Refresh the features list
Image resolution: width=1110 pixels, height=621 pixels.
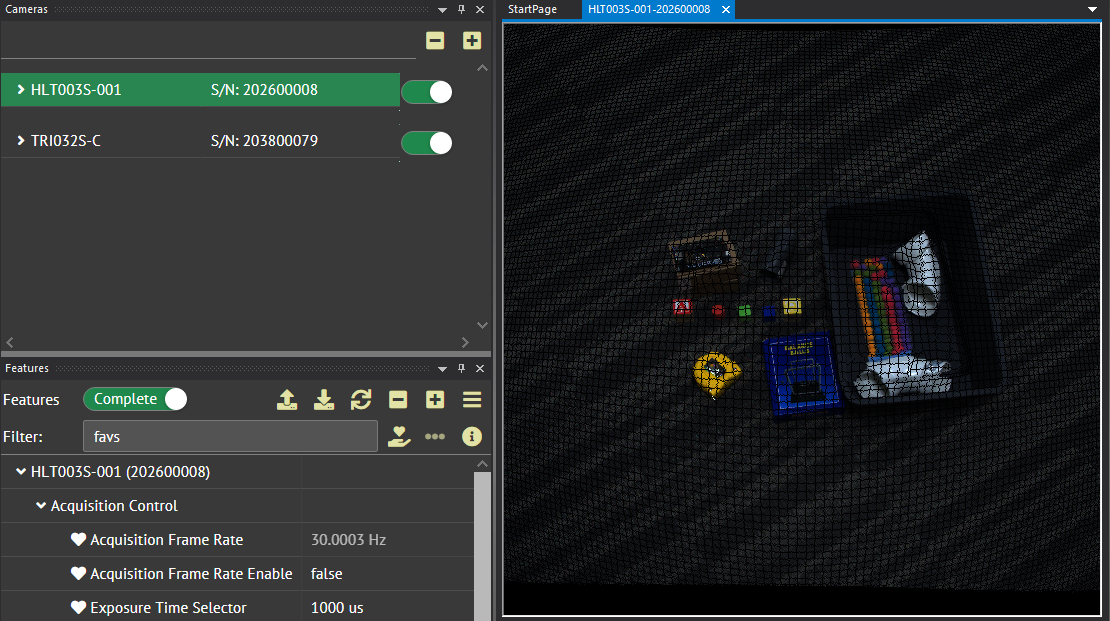(x=361, y=400)
